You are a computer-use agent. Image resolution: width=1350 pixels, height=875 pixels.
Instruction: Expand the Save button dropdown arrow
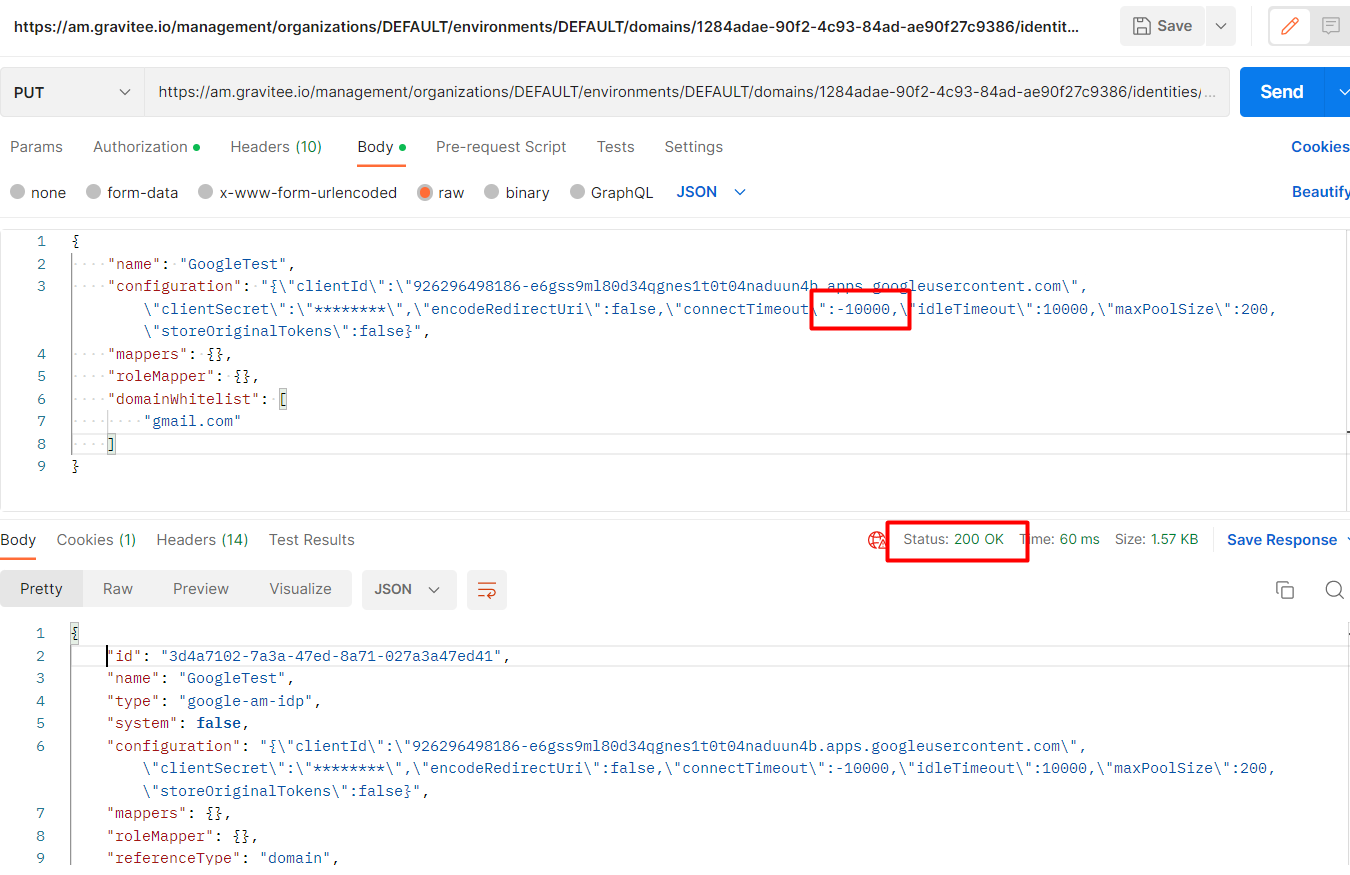click(1218, 26)
